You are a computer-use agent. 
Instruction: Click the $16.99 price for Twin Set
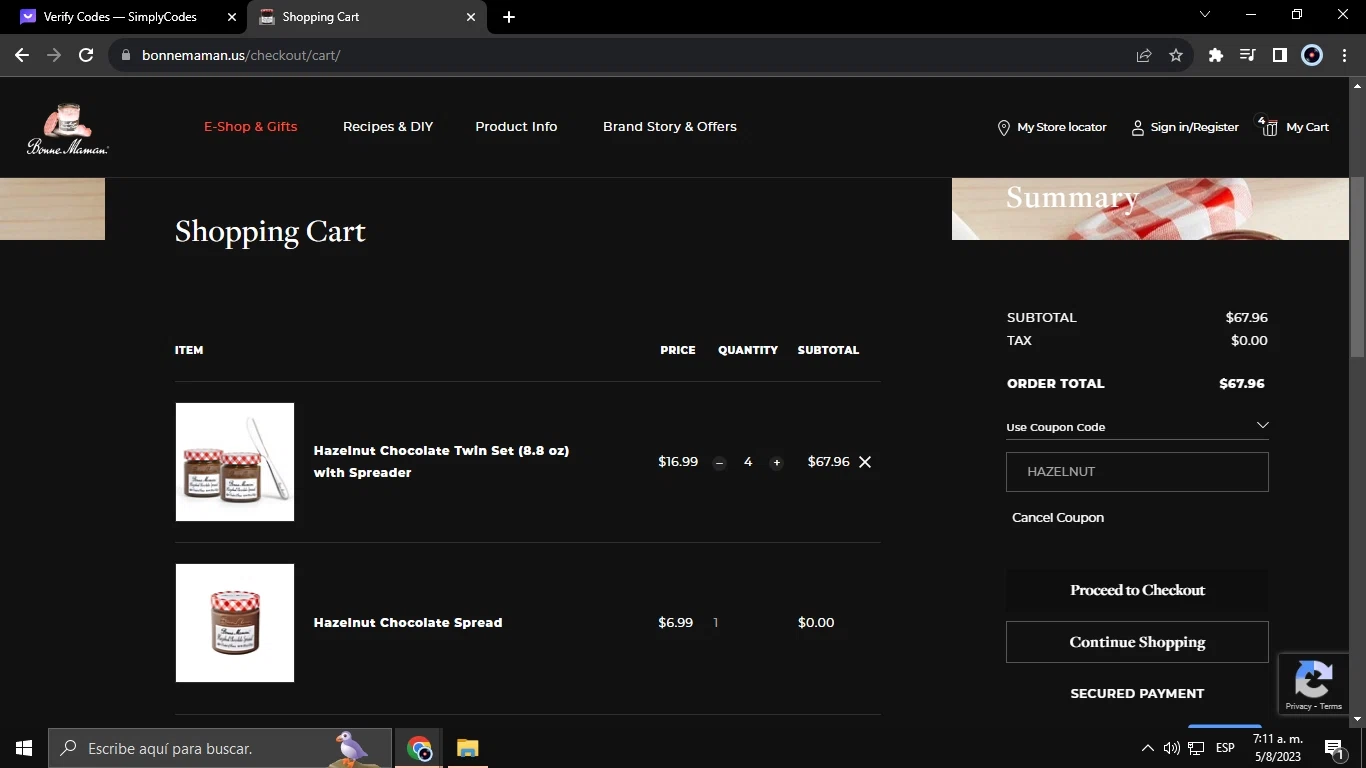coord(678,462)
